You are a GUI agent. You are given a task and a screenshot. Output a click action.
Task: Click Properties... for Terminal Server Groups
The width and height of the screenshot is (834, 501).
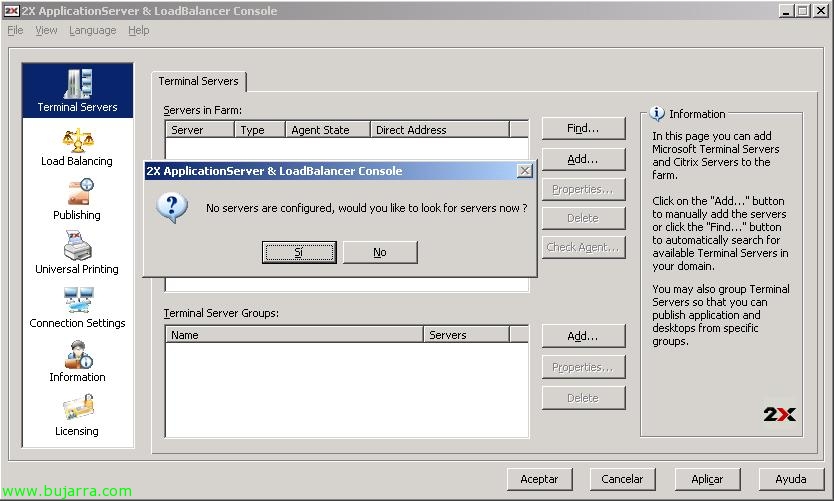tap(583, 367)
